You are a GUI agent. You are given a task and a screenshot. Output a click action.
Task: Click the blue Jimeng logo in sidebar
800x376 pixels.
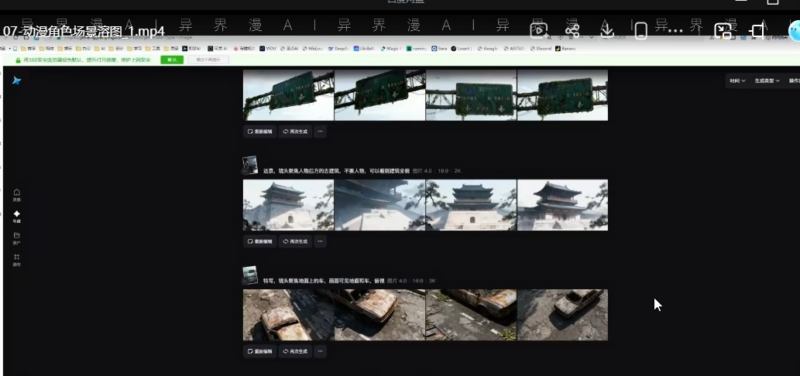pos(17,81)
